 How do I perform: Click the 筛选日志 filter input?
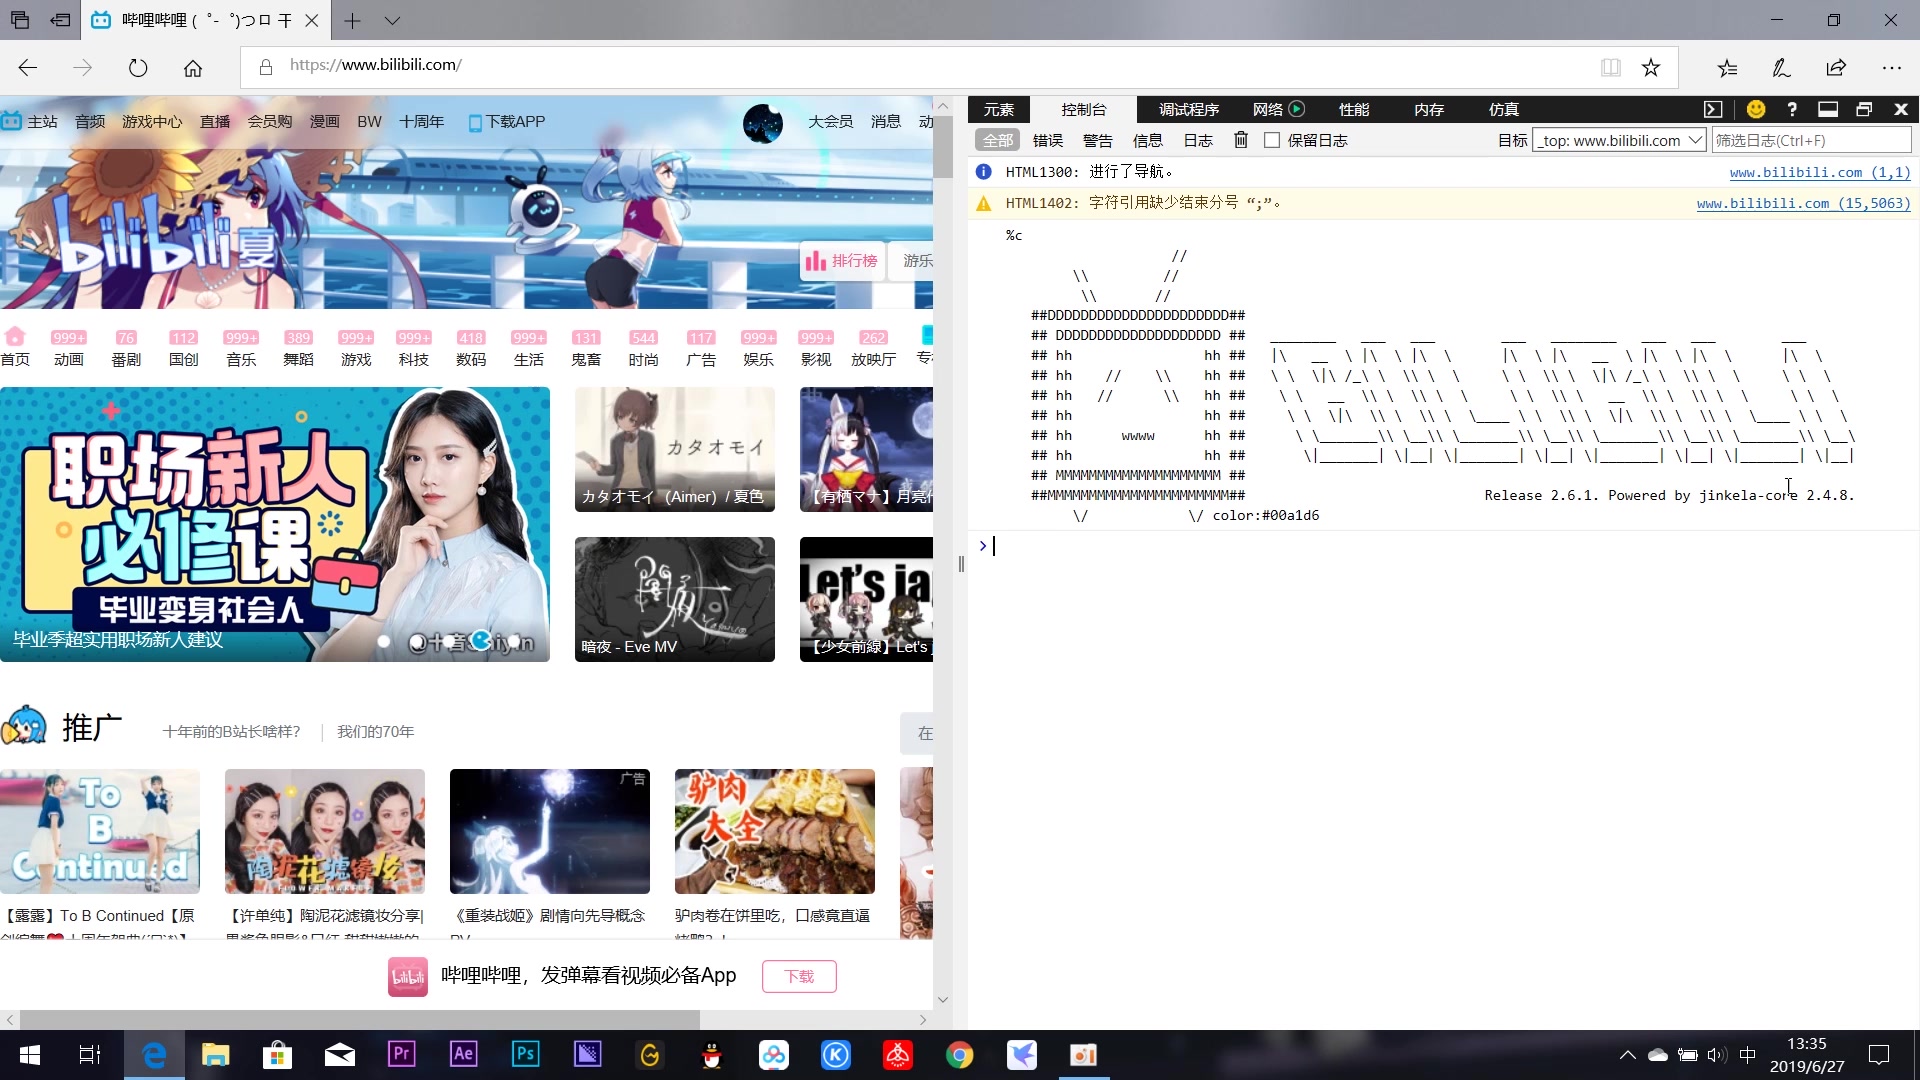[1811, 140]
